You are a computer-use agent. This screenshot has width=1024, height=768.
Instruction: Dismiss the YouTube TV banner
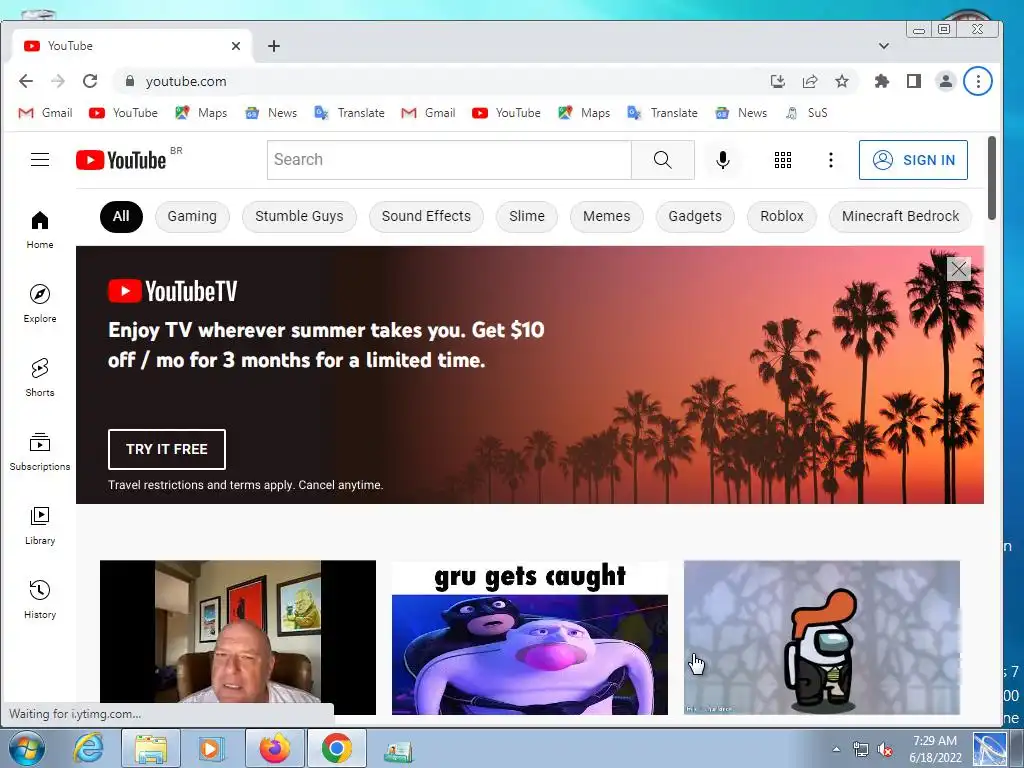click(x=959, y=269)
